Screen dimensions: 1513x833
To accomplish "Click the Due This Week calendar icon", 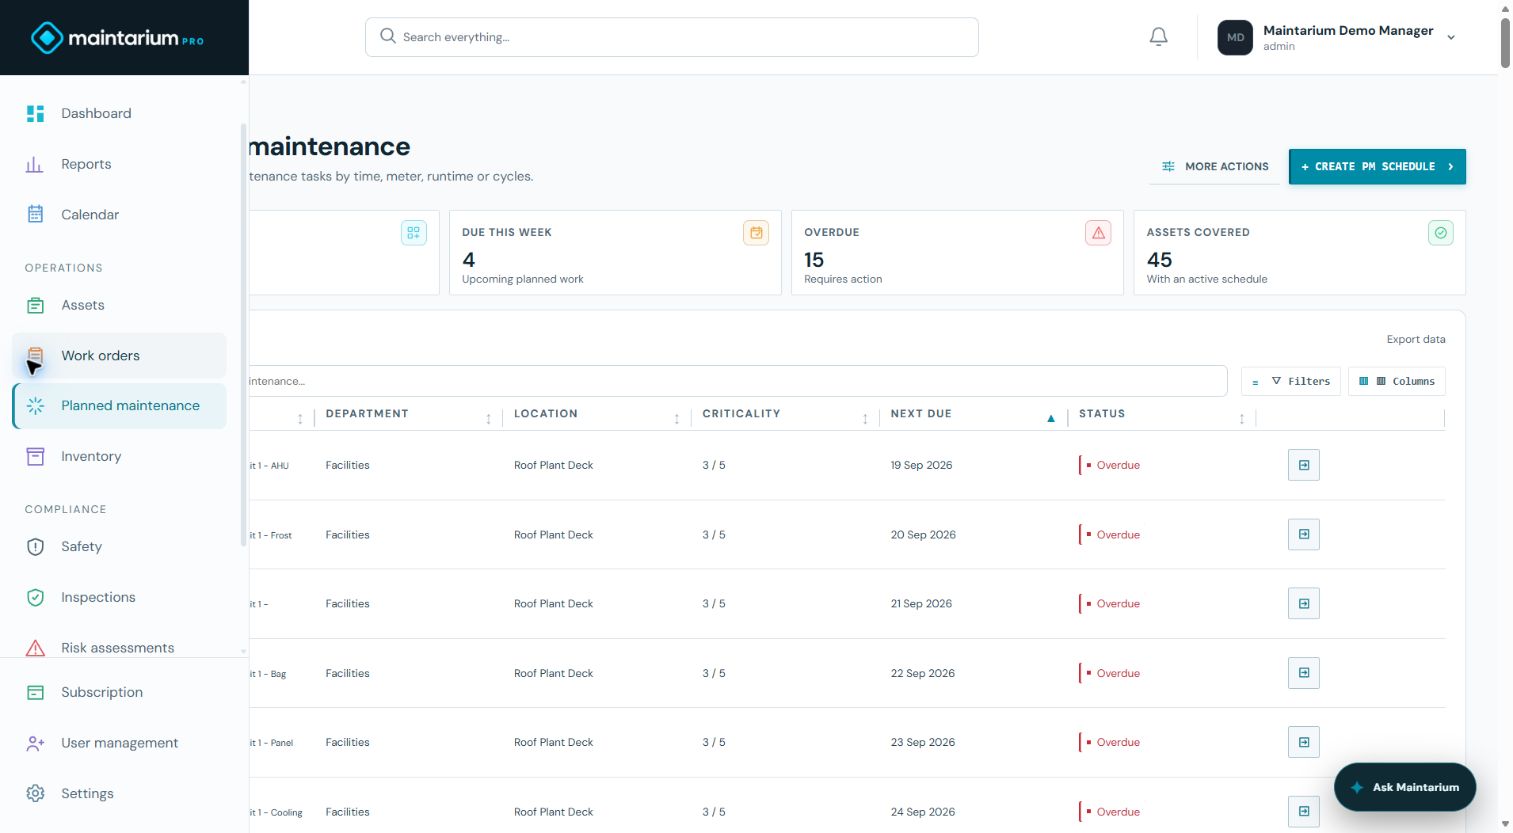I will click(756, 233).
